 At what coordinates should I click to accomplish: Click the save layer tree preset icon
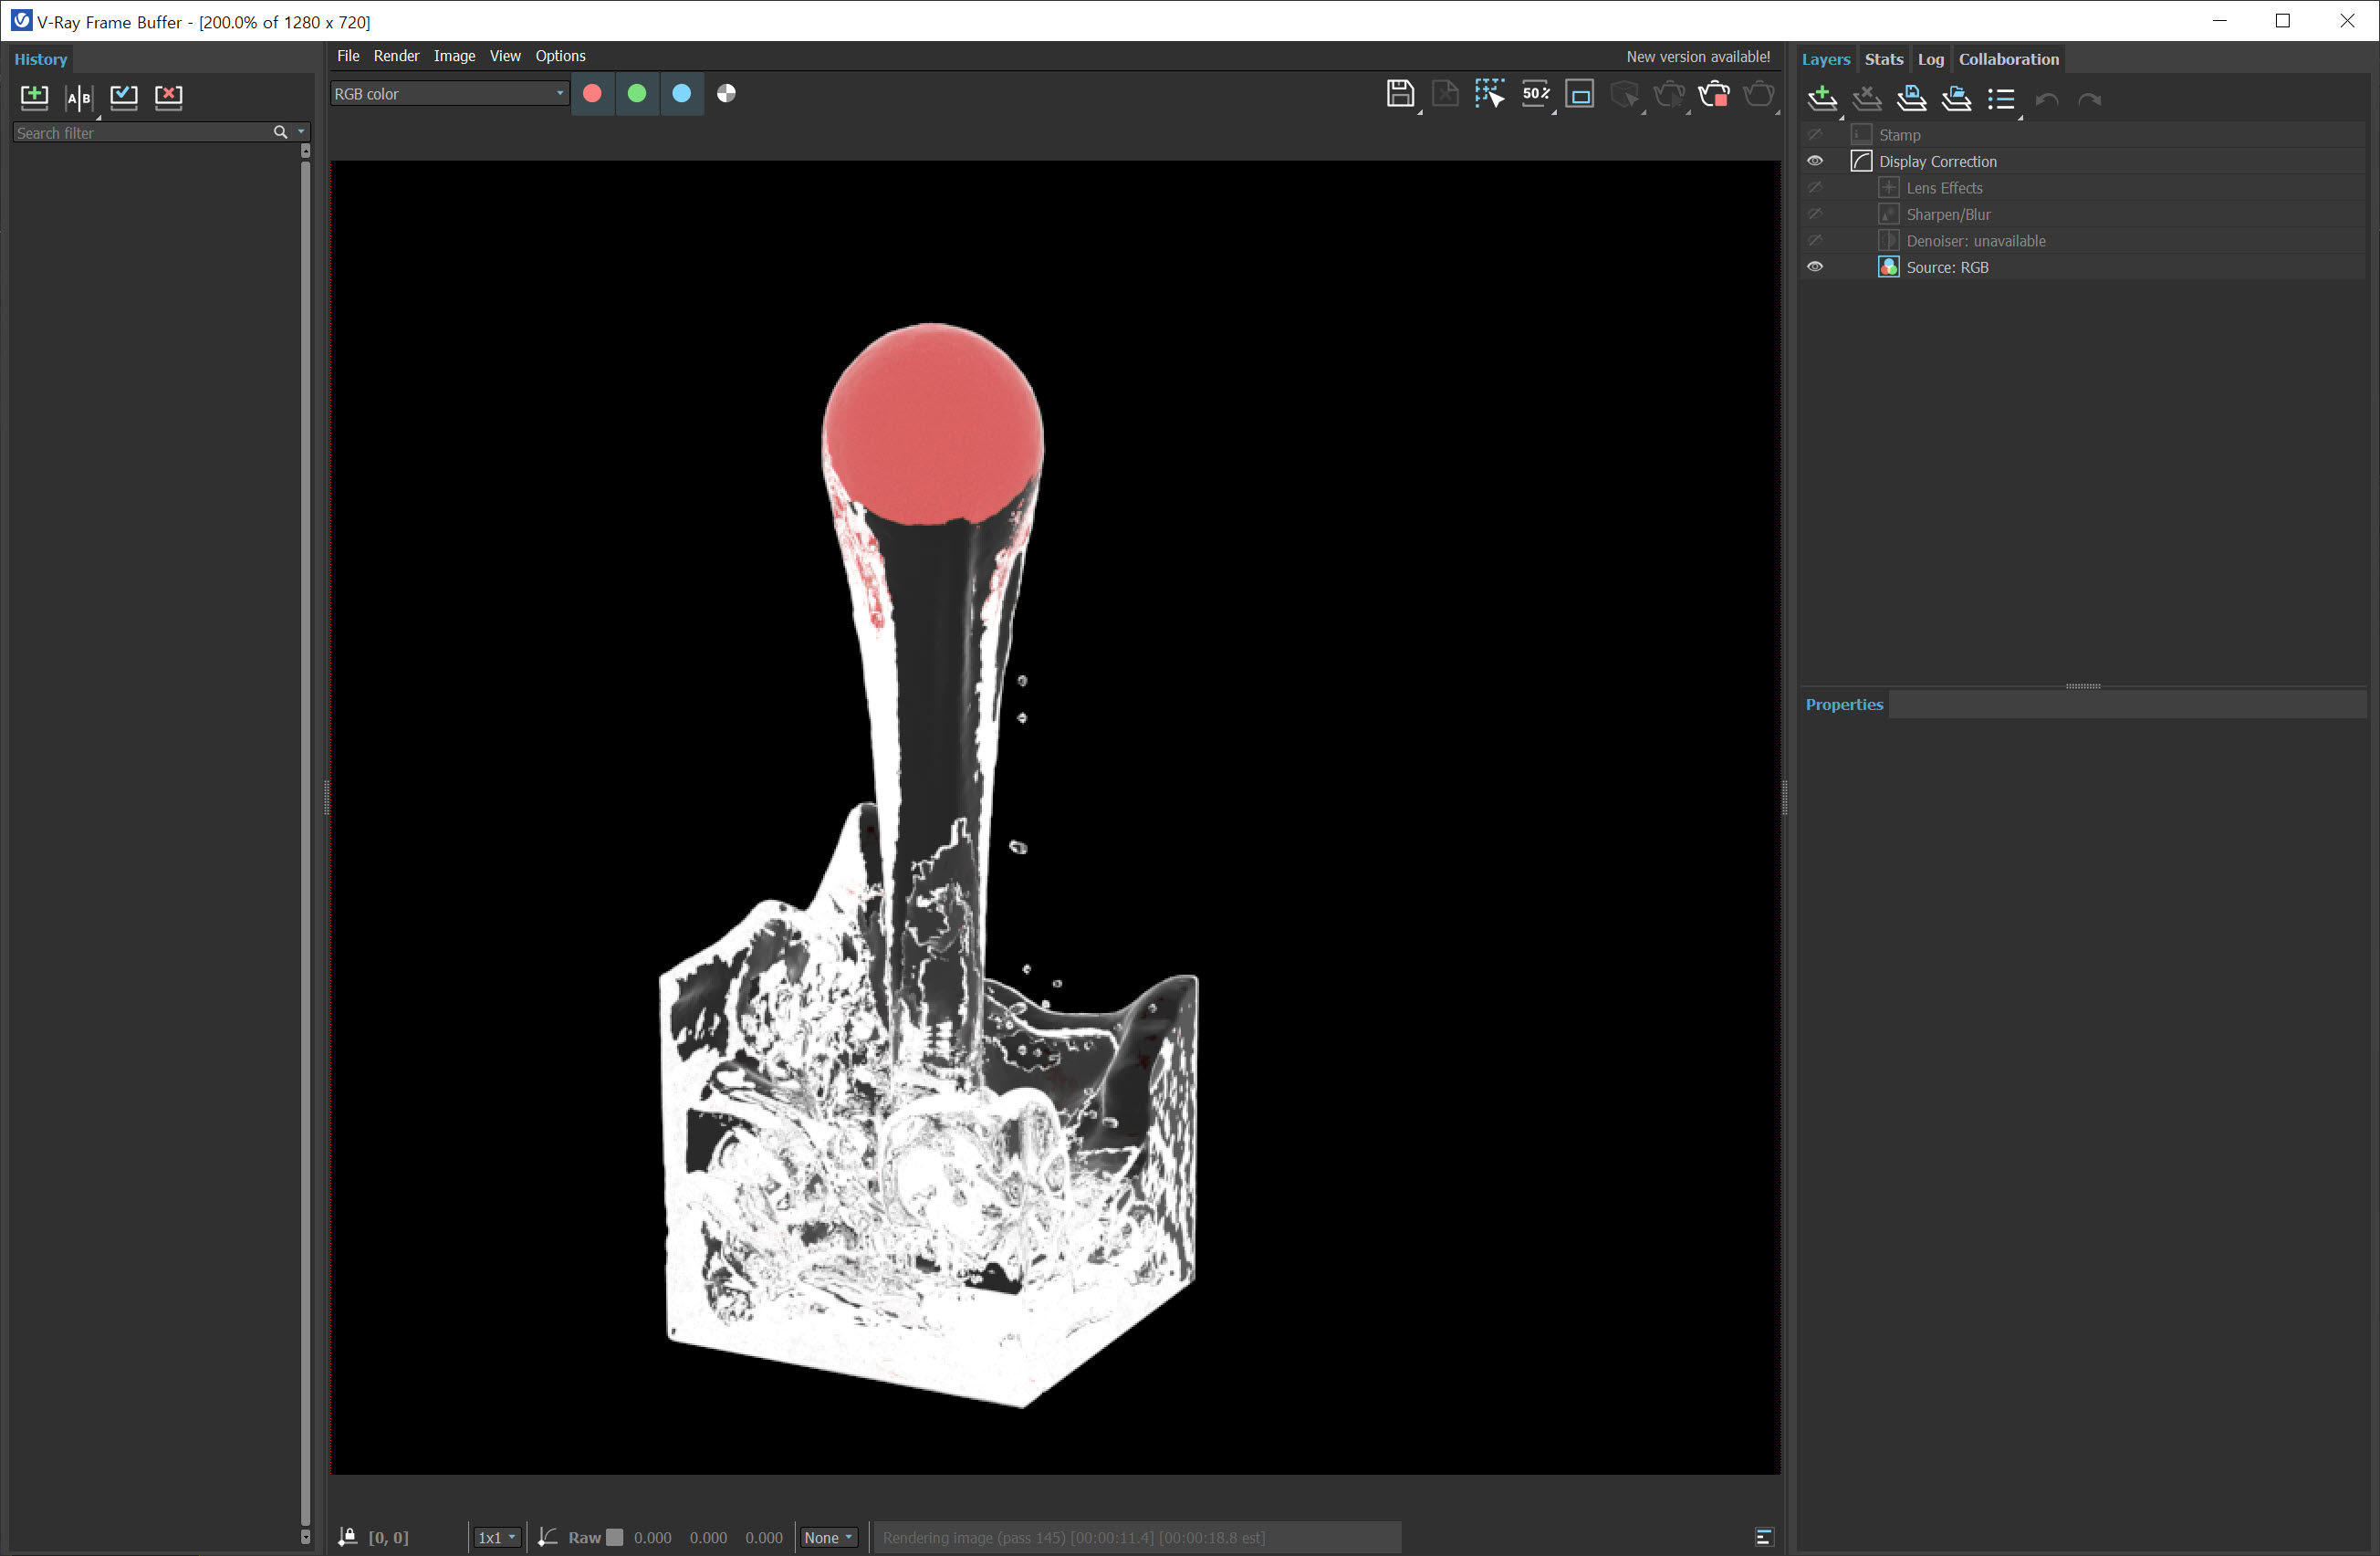[1911, 98]
